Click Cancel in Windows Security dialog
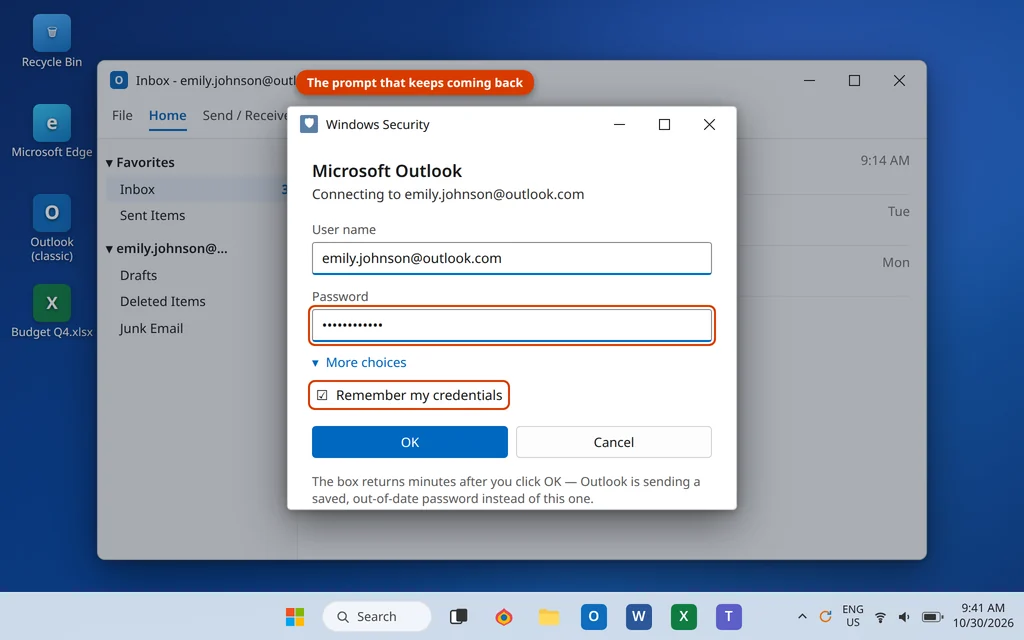Screen dimensions: 1024x640 pos(613,442)
